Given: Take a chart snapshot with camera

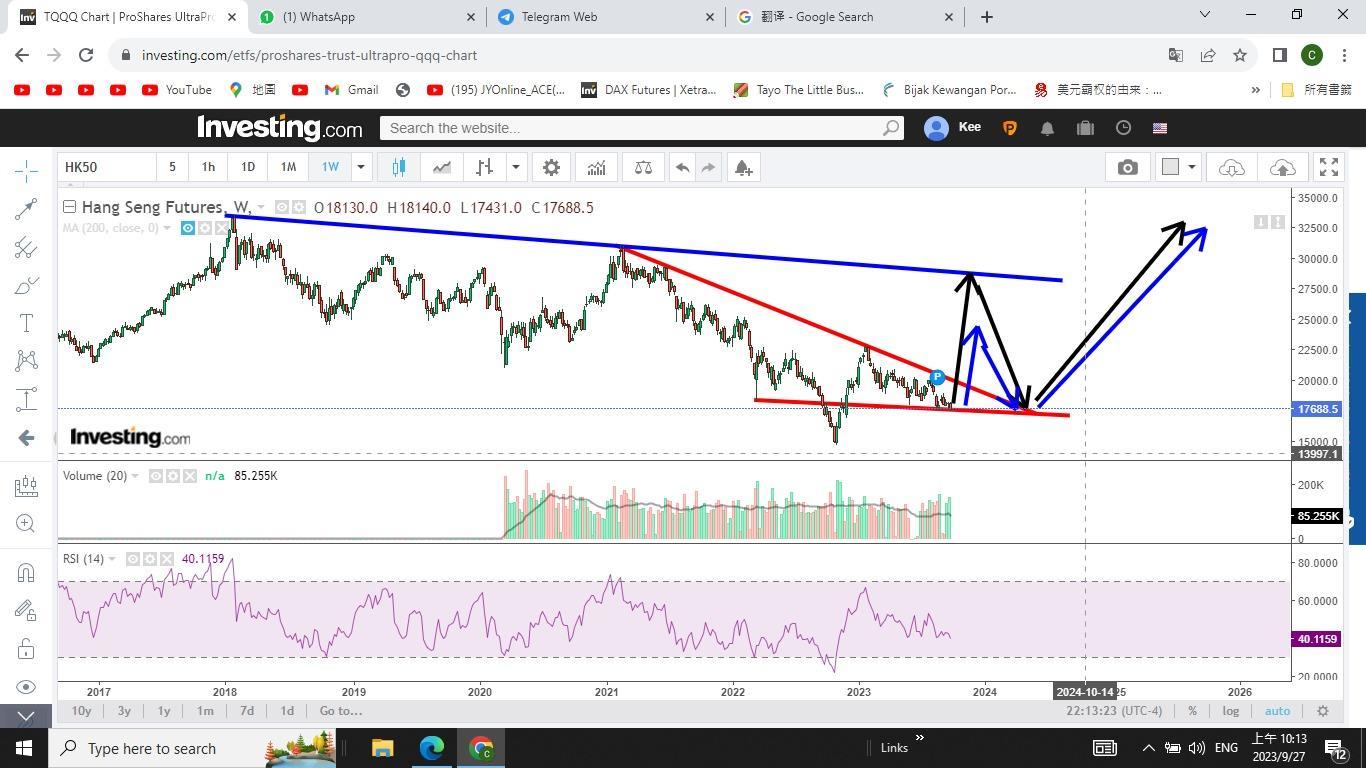Looking at the screenshot, I should click(x=1127, y=167).
